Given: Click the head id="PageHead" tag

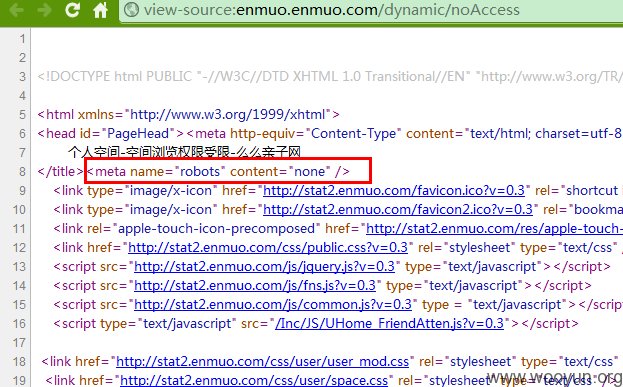Looking at the screenshot, I should click(110, 134).
